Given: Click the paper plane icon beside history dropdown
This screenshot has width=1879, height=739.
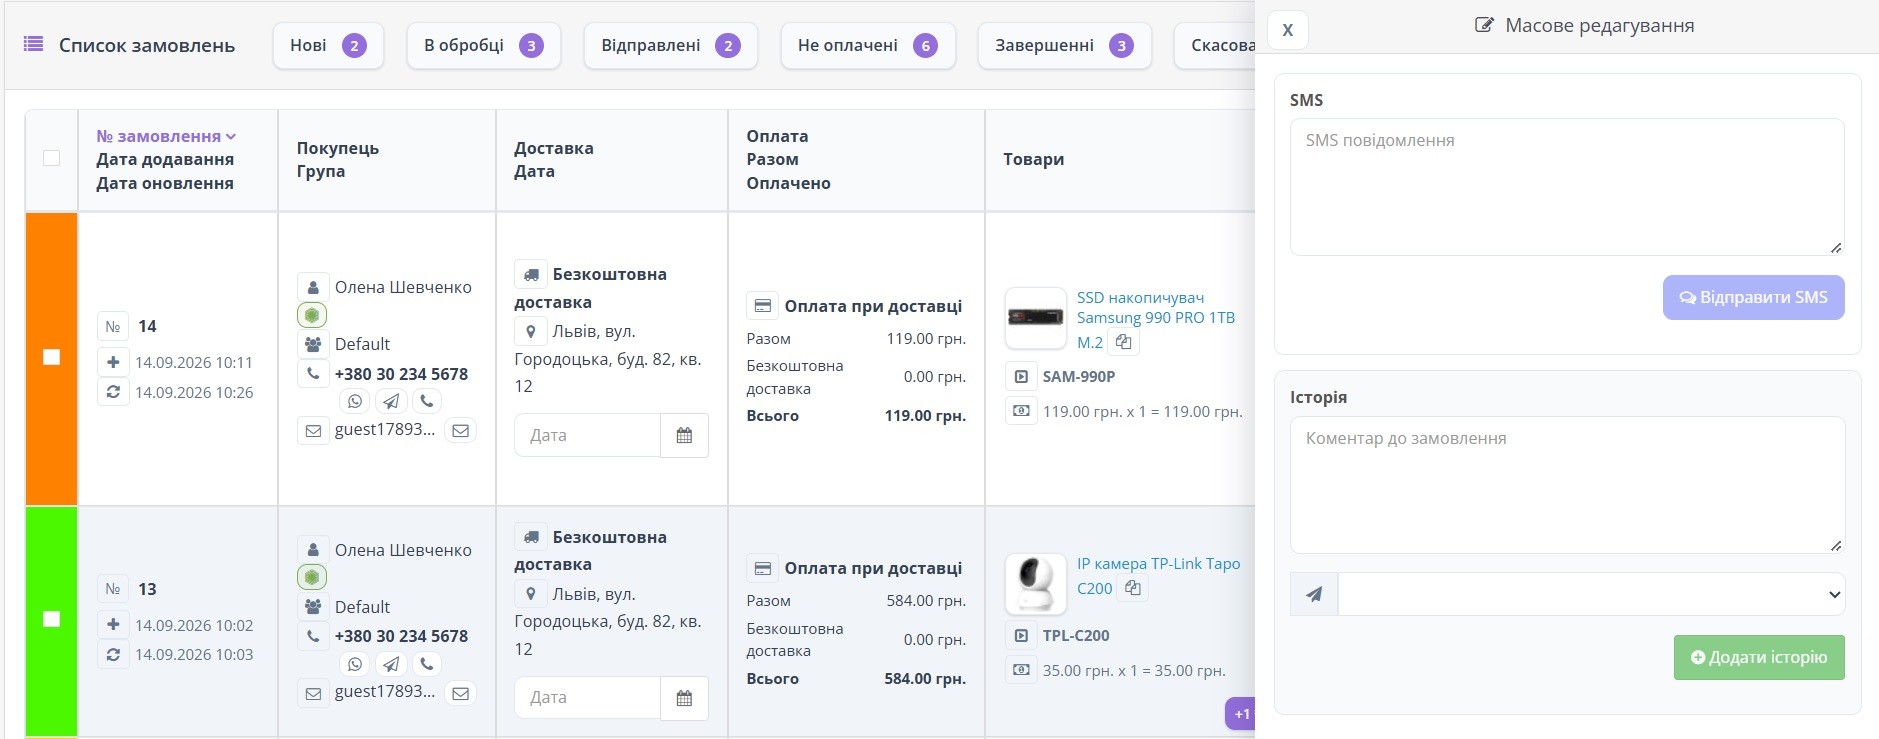Looking at the screenshot, I should coord(1314,594).
